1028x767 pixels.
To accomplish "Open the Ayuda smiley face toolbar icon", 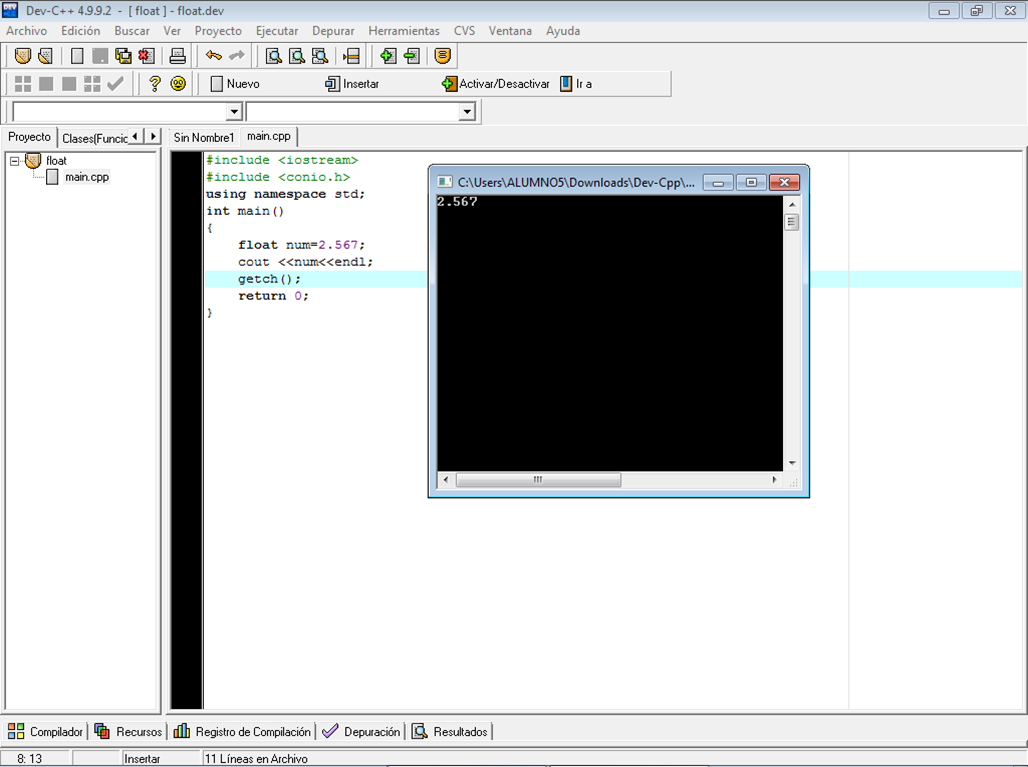I will pos(178,84).
